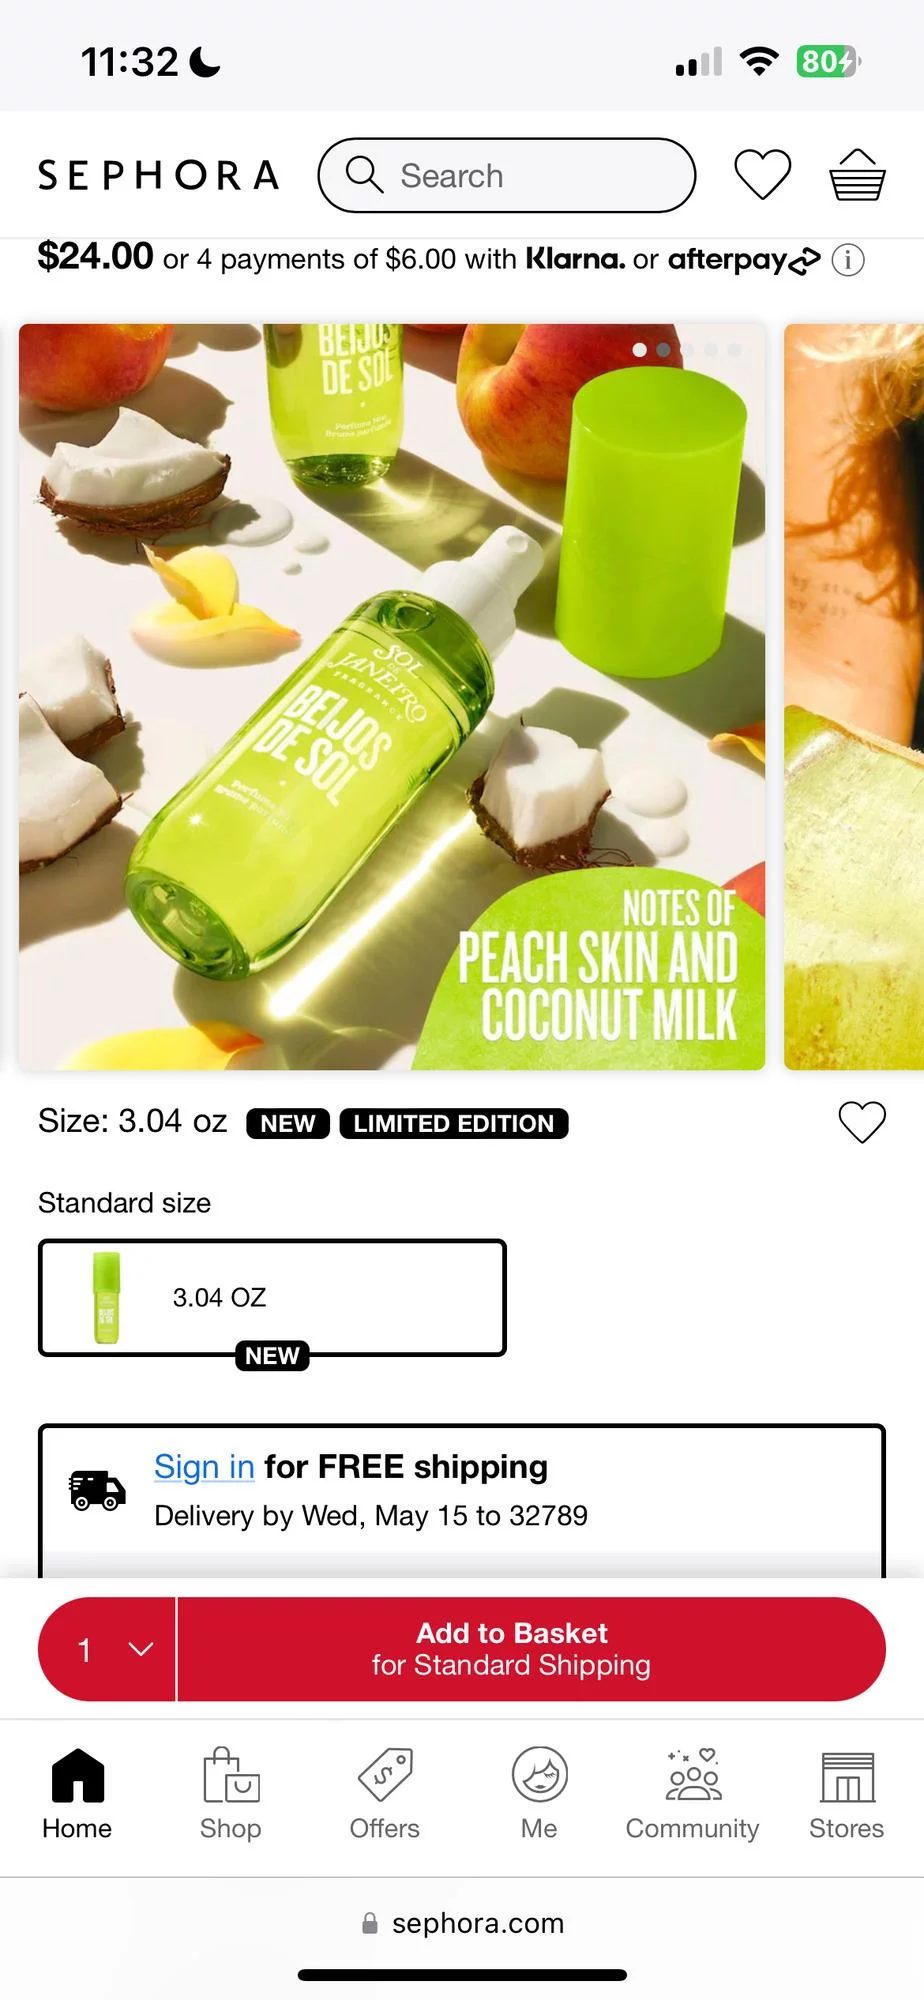Open the Stores tab

pos(846,1795)
